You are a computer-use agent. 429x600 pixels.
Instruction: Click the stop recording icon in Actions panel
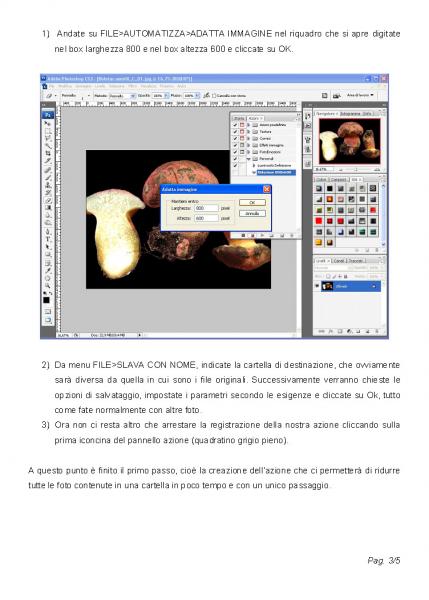[243, 236]
